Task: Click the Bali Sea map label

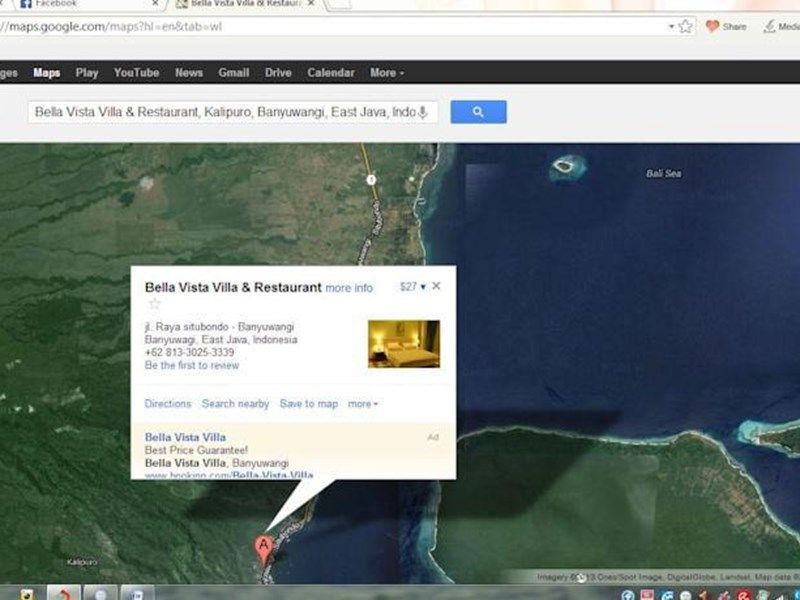Action: (x=663, y=173)
